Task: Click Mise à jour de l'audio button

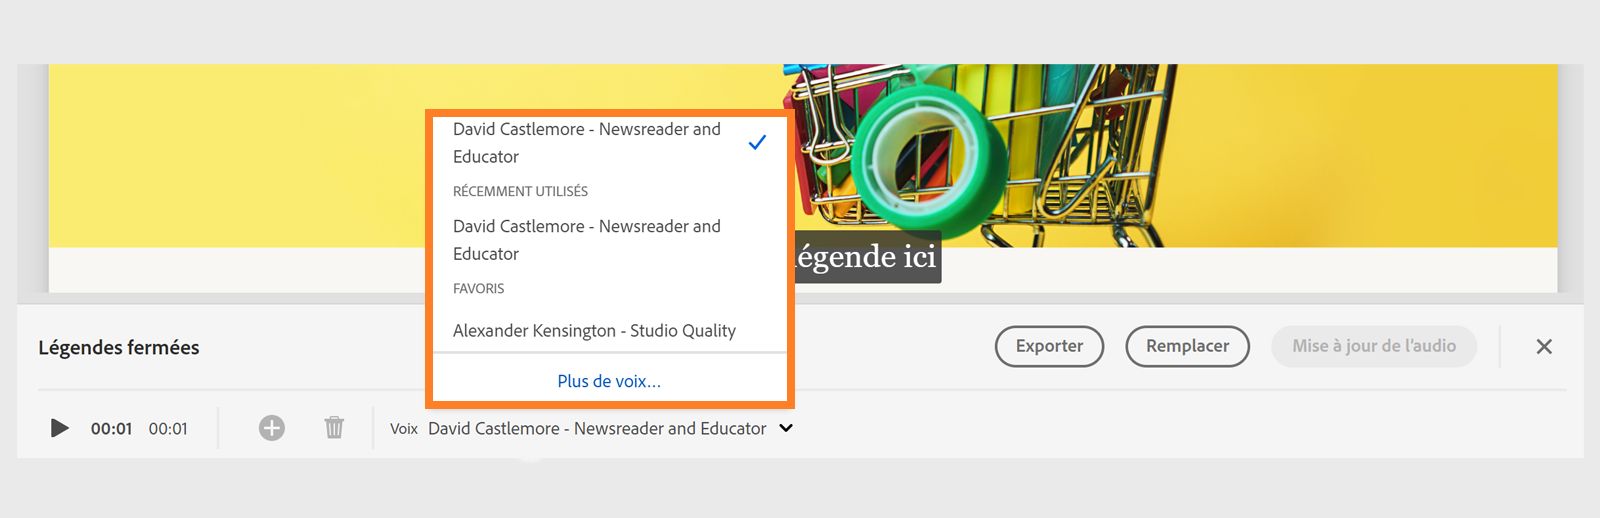Action: pos(1373,346)
